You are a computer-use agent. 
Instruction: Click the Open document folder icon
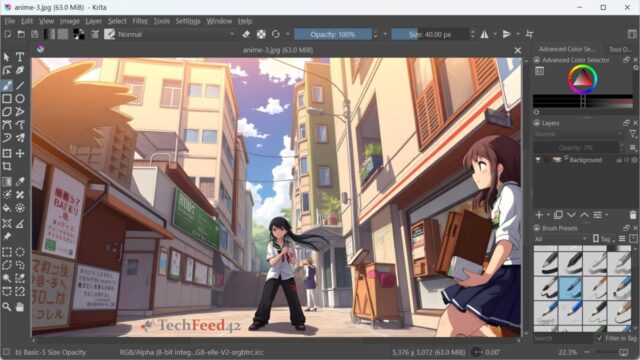(21, 34)
